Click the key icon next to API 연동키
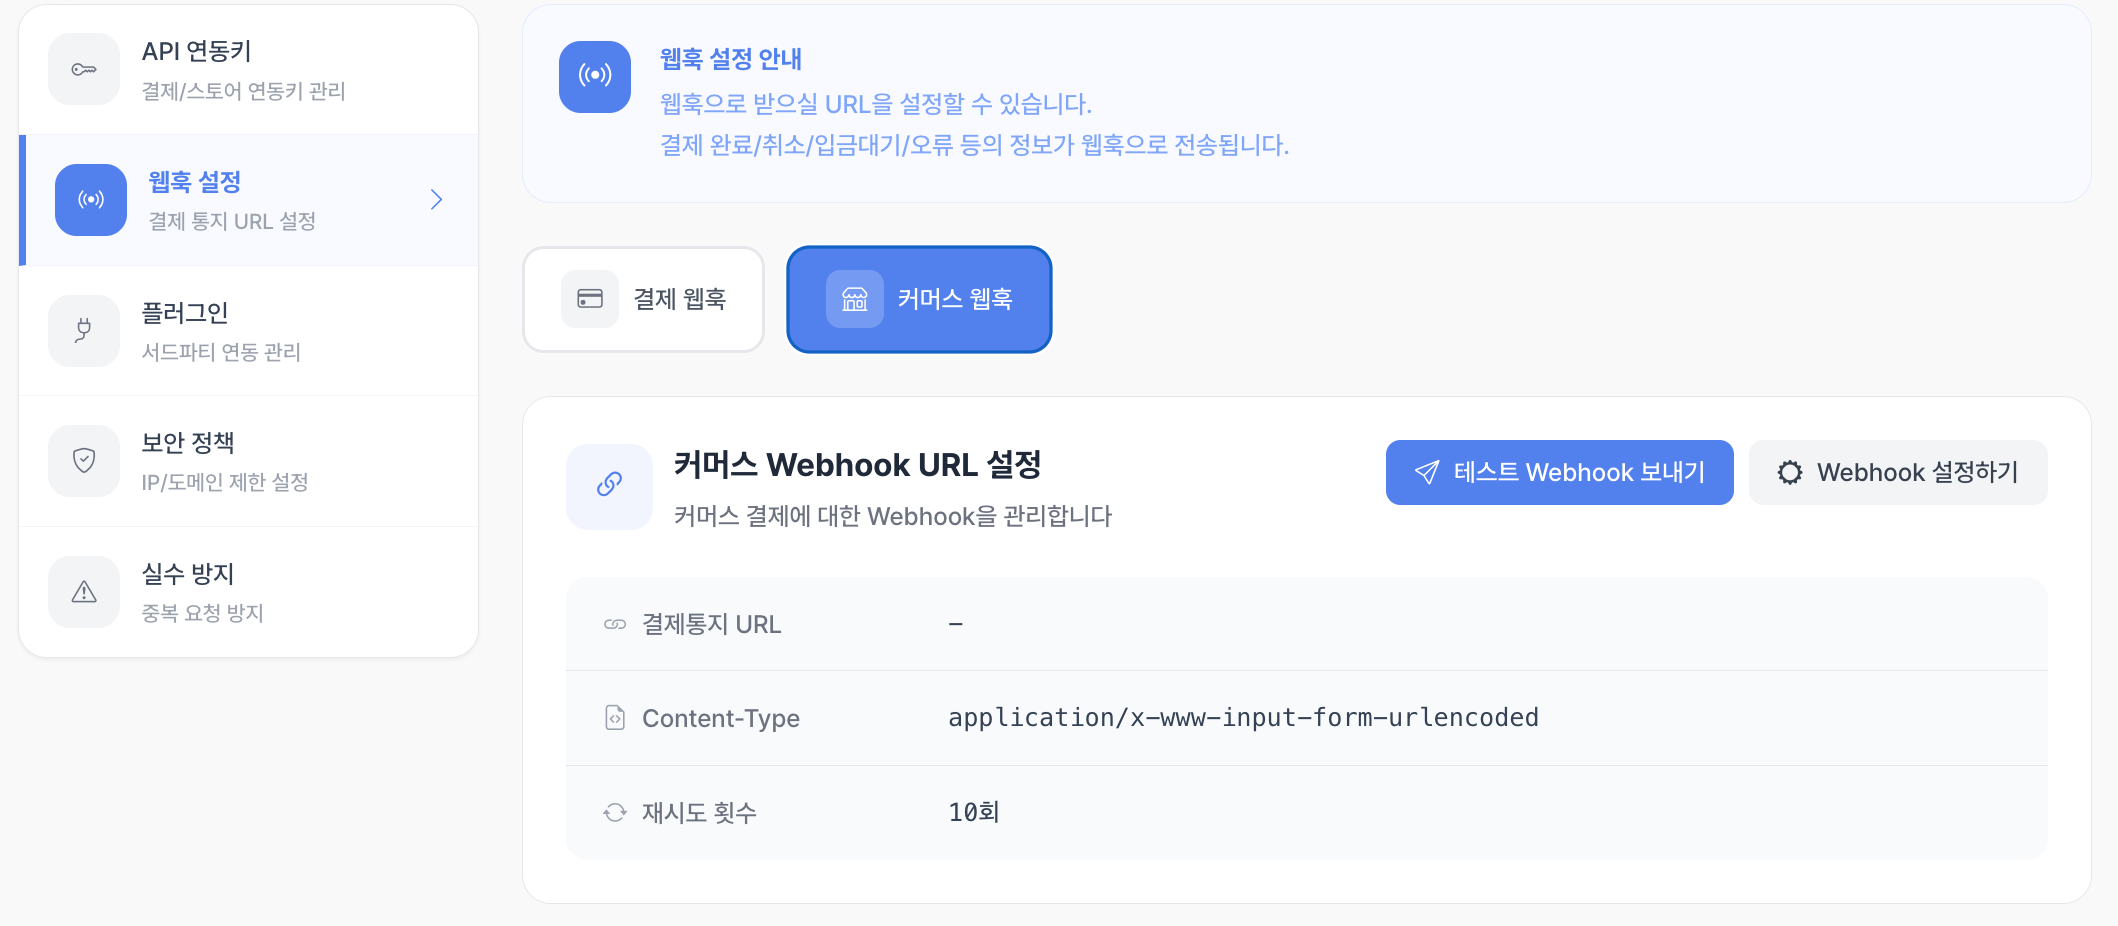 point(84,68)
